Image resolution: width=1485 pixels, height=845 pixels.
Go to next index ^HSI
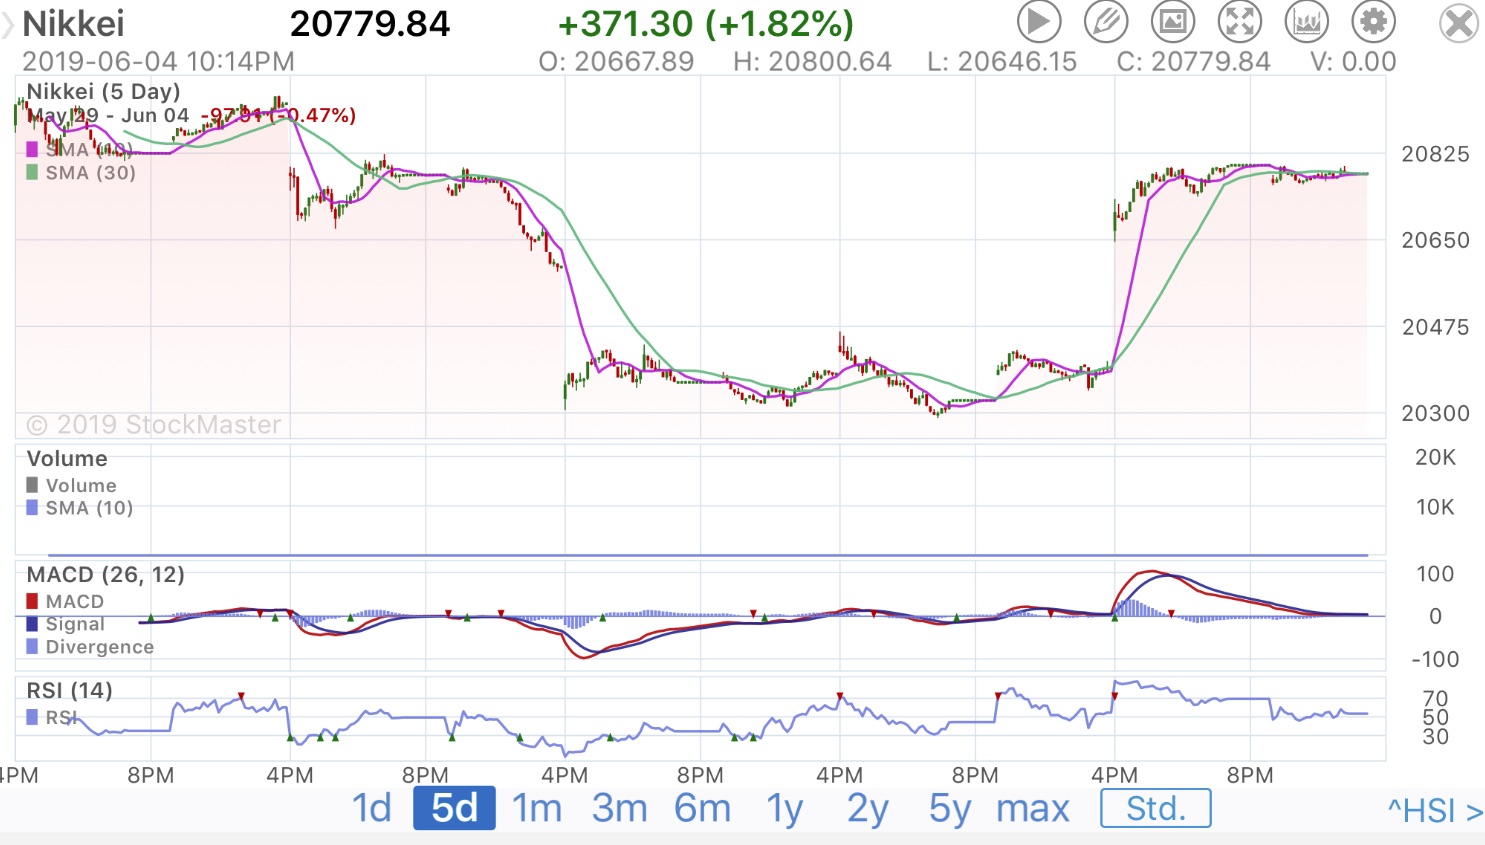point(1434,810)
